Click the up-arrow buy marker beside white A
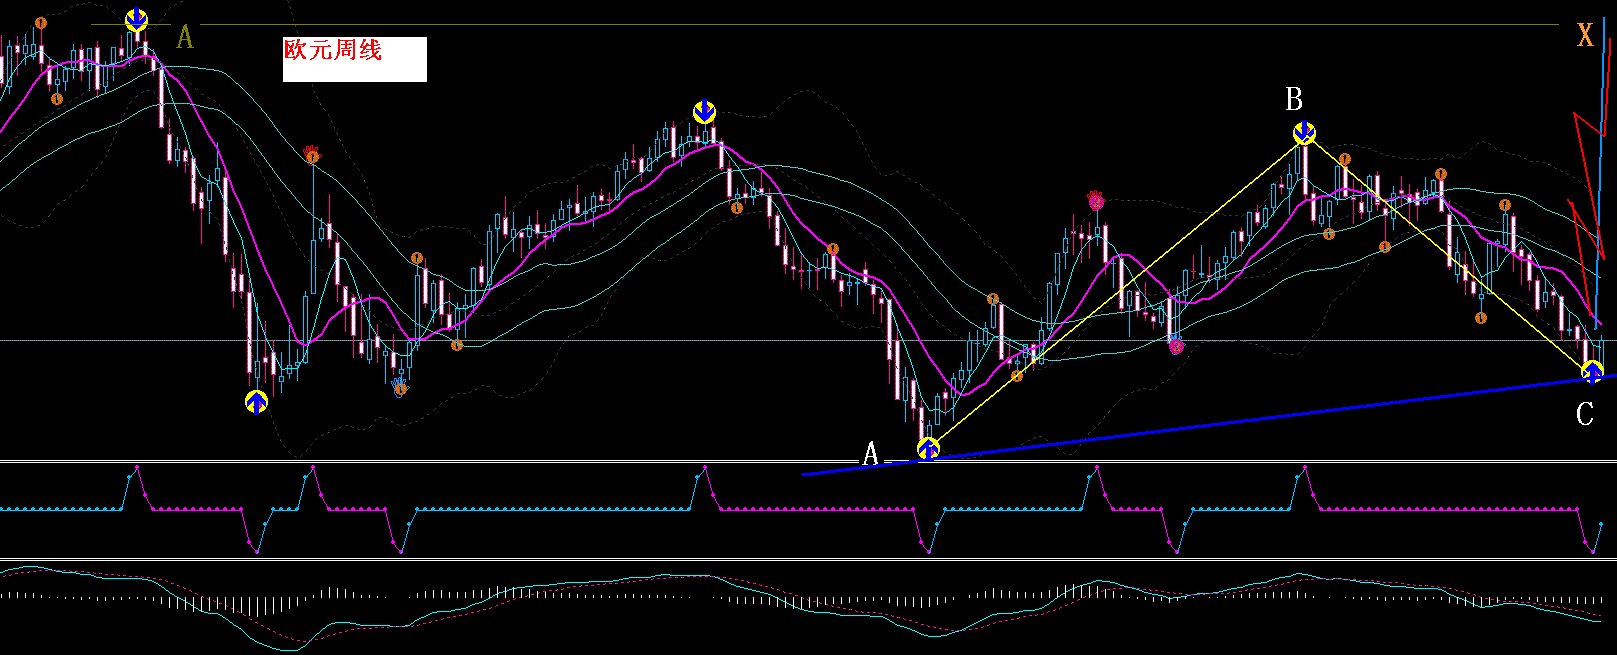Viewport: 1617px width, 655px height. [929, 449]
